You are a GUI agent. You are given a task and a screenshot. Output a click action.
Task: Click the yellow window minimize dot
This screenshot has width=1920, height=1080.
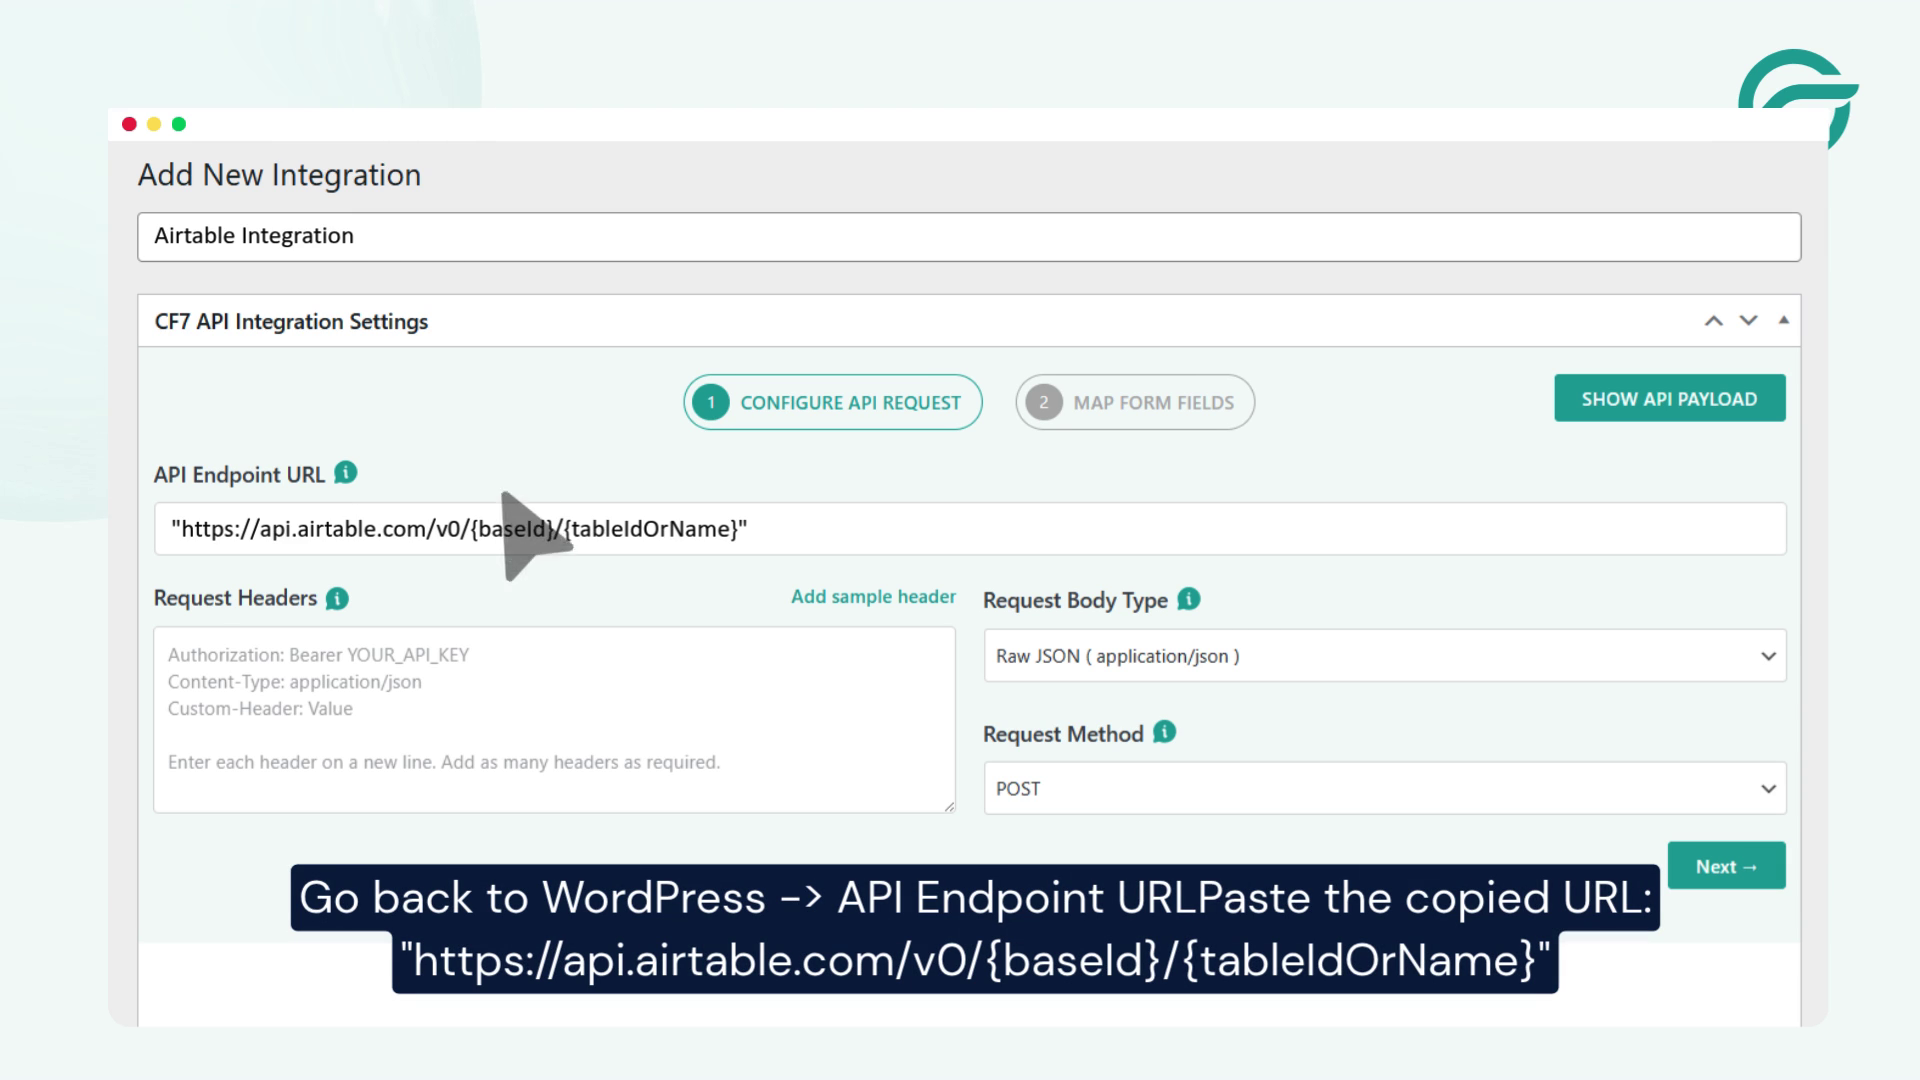[154, 124]
